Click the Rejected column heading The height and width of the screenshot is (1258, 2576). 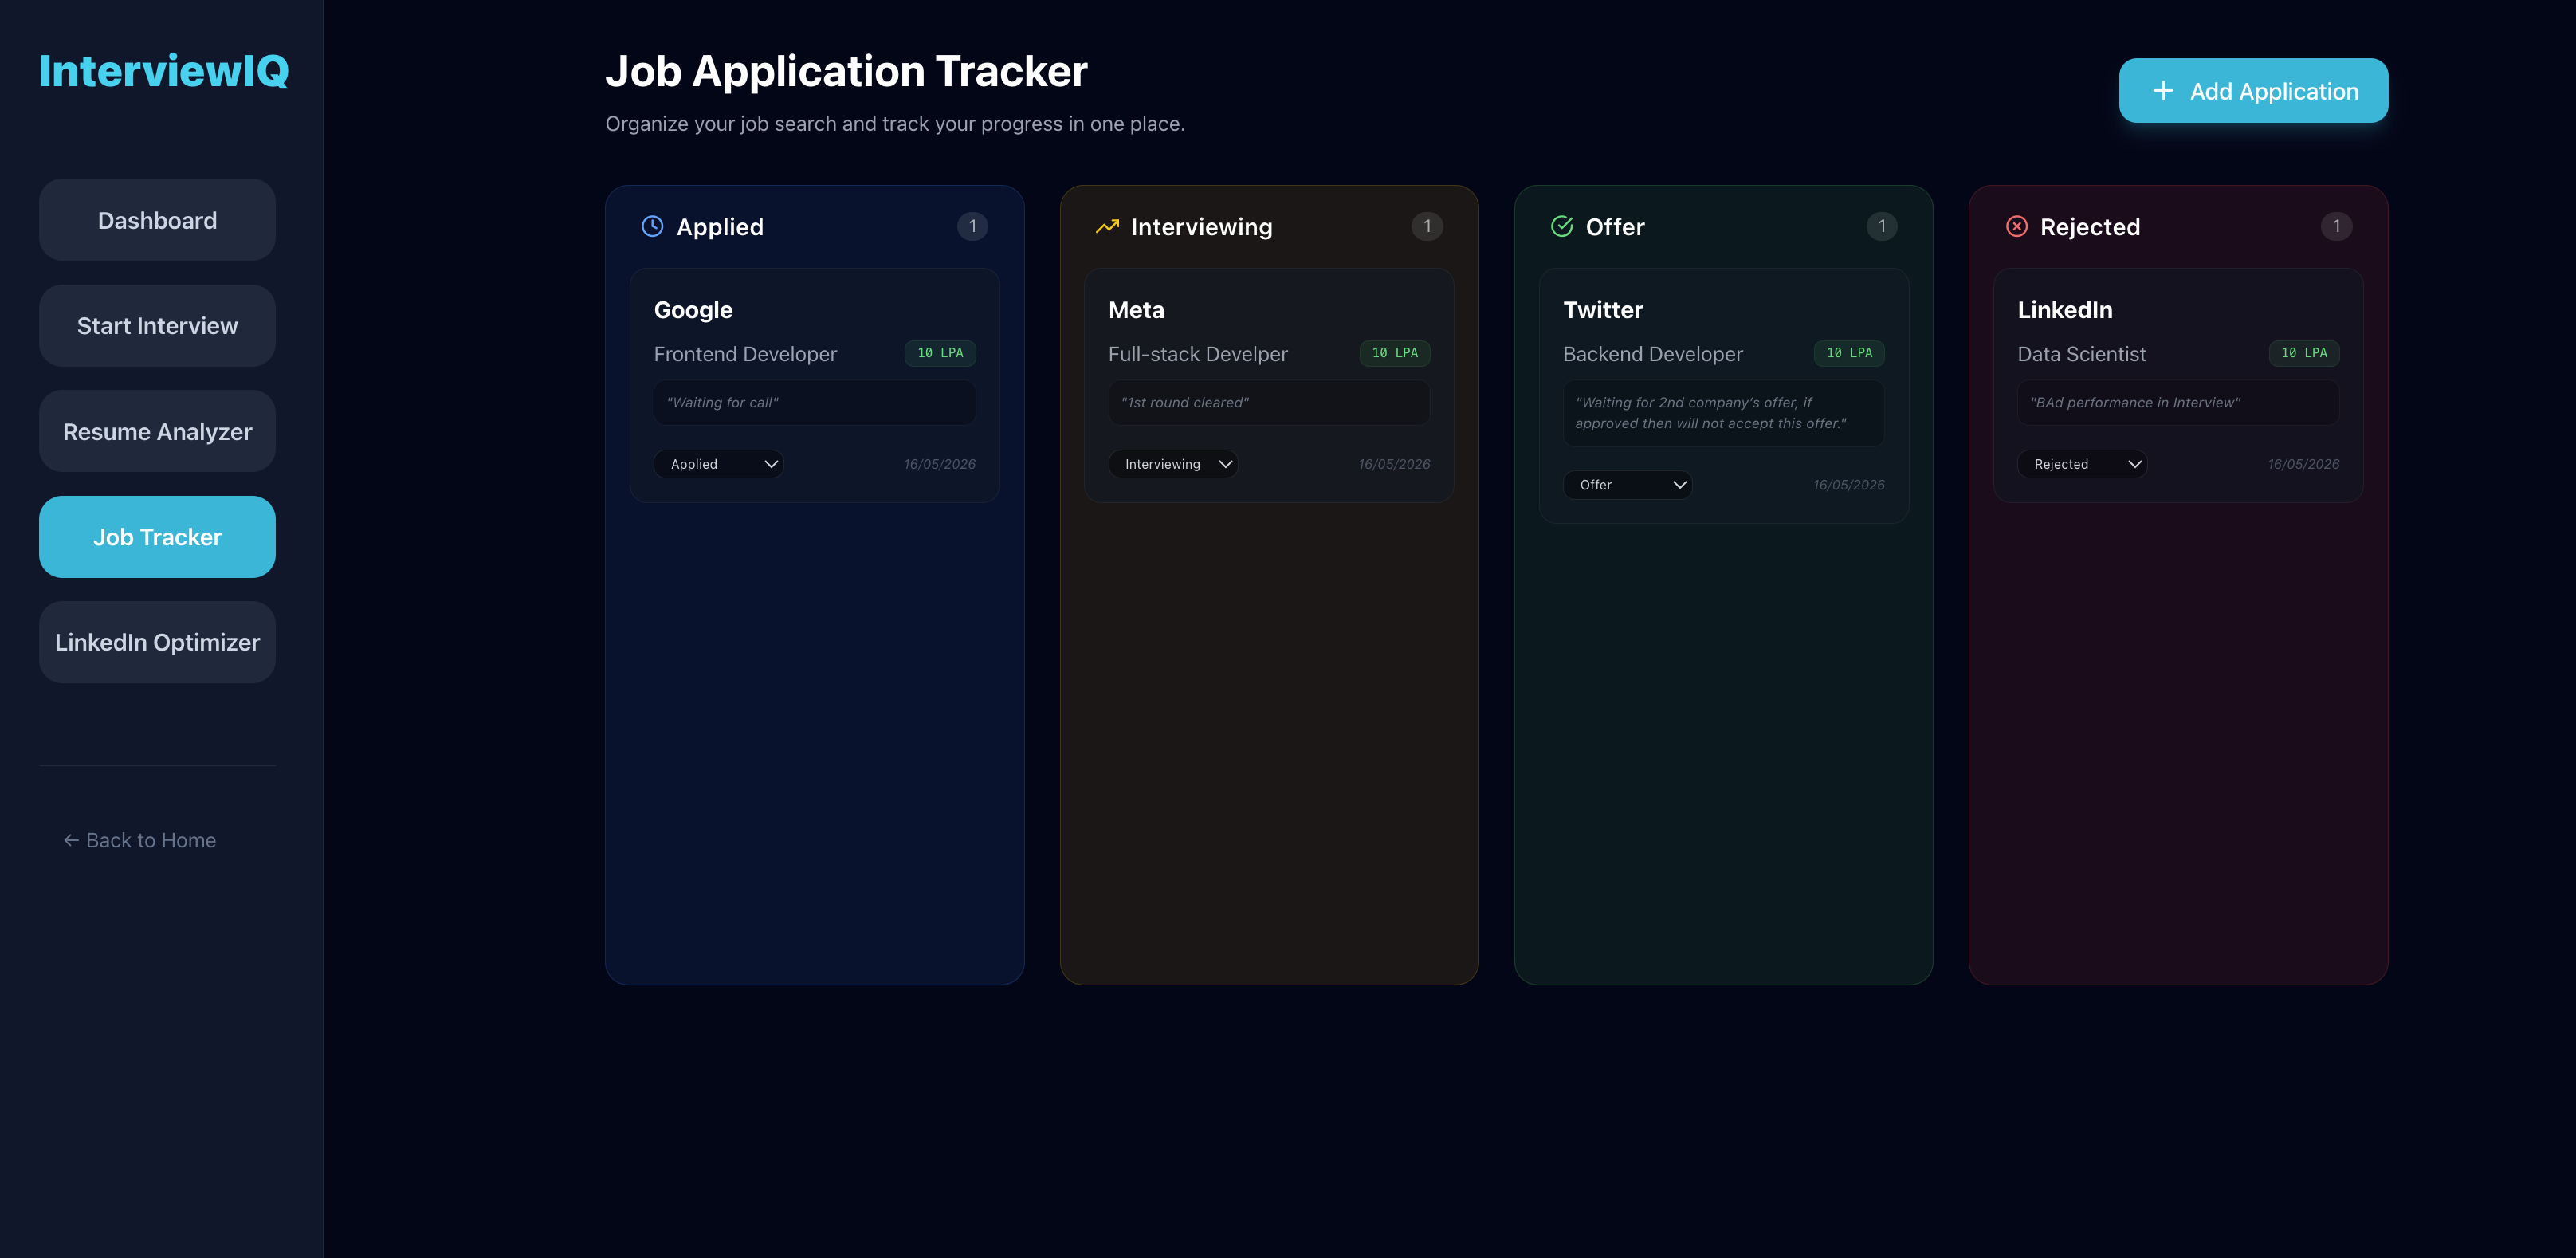(2090, 227)
